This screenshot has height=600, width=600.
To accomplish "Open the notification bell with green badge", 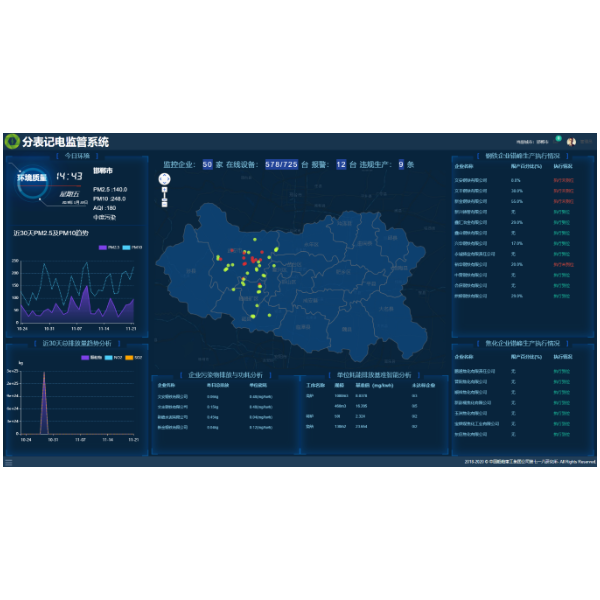I will click(x=558, y=140).
